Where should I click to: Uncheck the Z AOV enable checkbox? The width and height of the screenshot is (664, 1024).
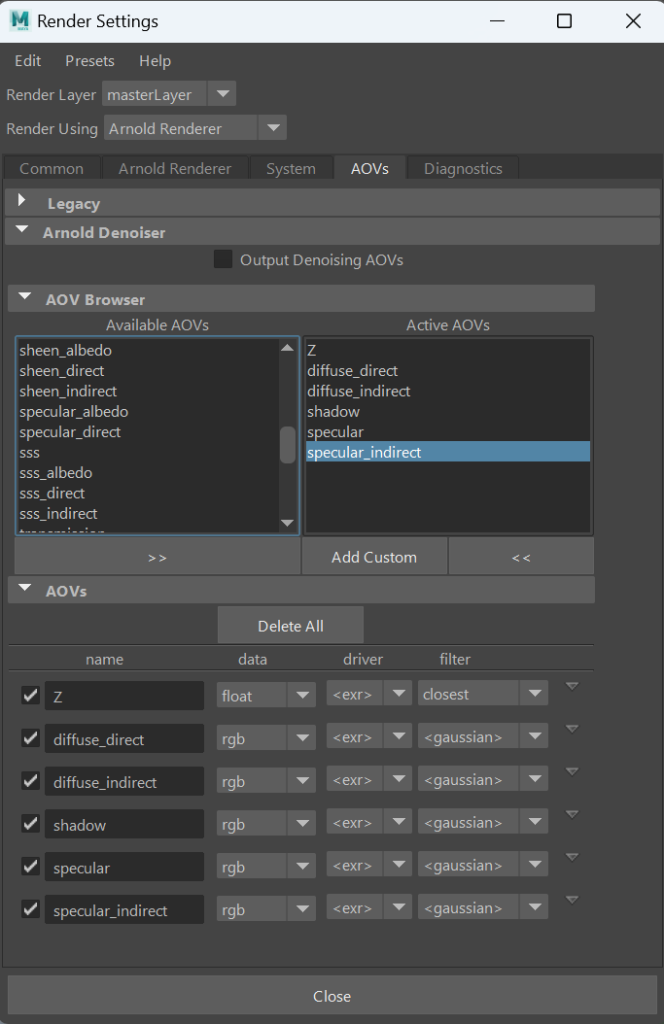point(30,695)
